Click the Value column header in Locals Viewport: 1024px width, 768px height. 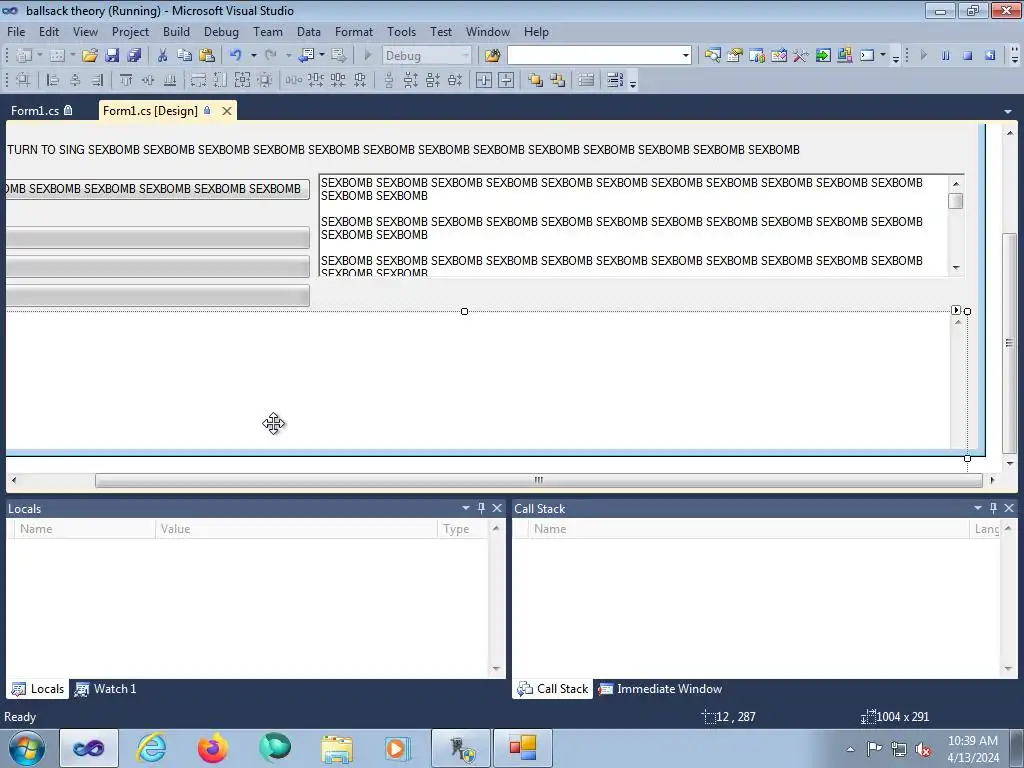(296, 529)
